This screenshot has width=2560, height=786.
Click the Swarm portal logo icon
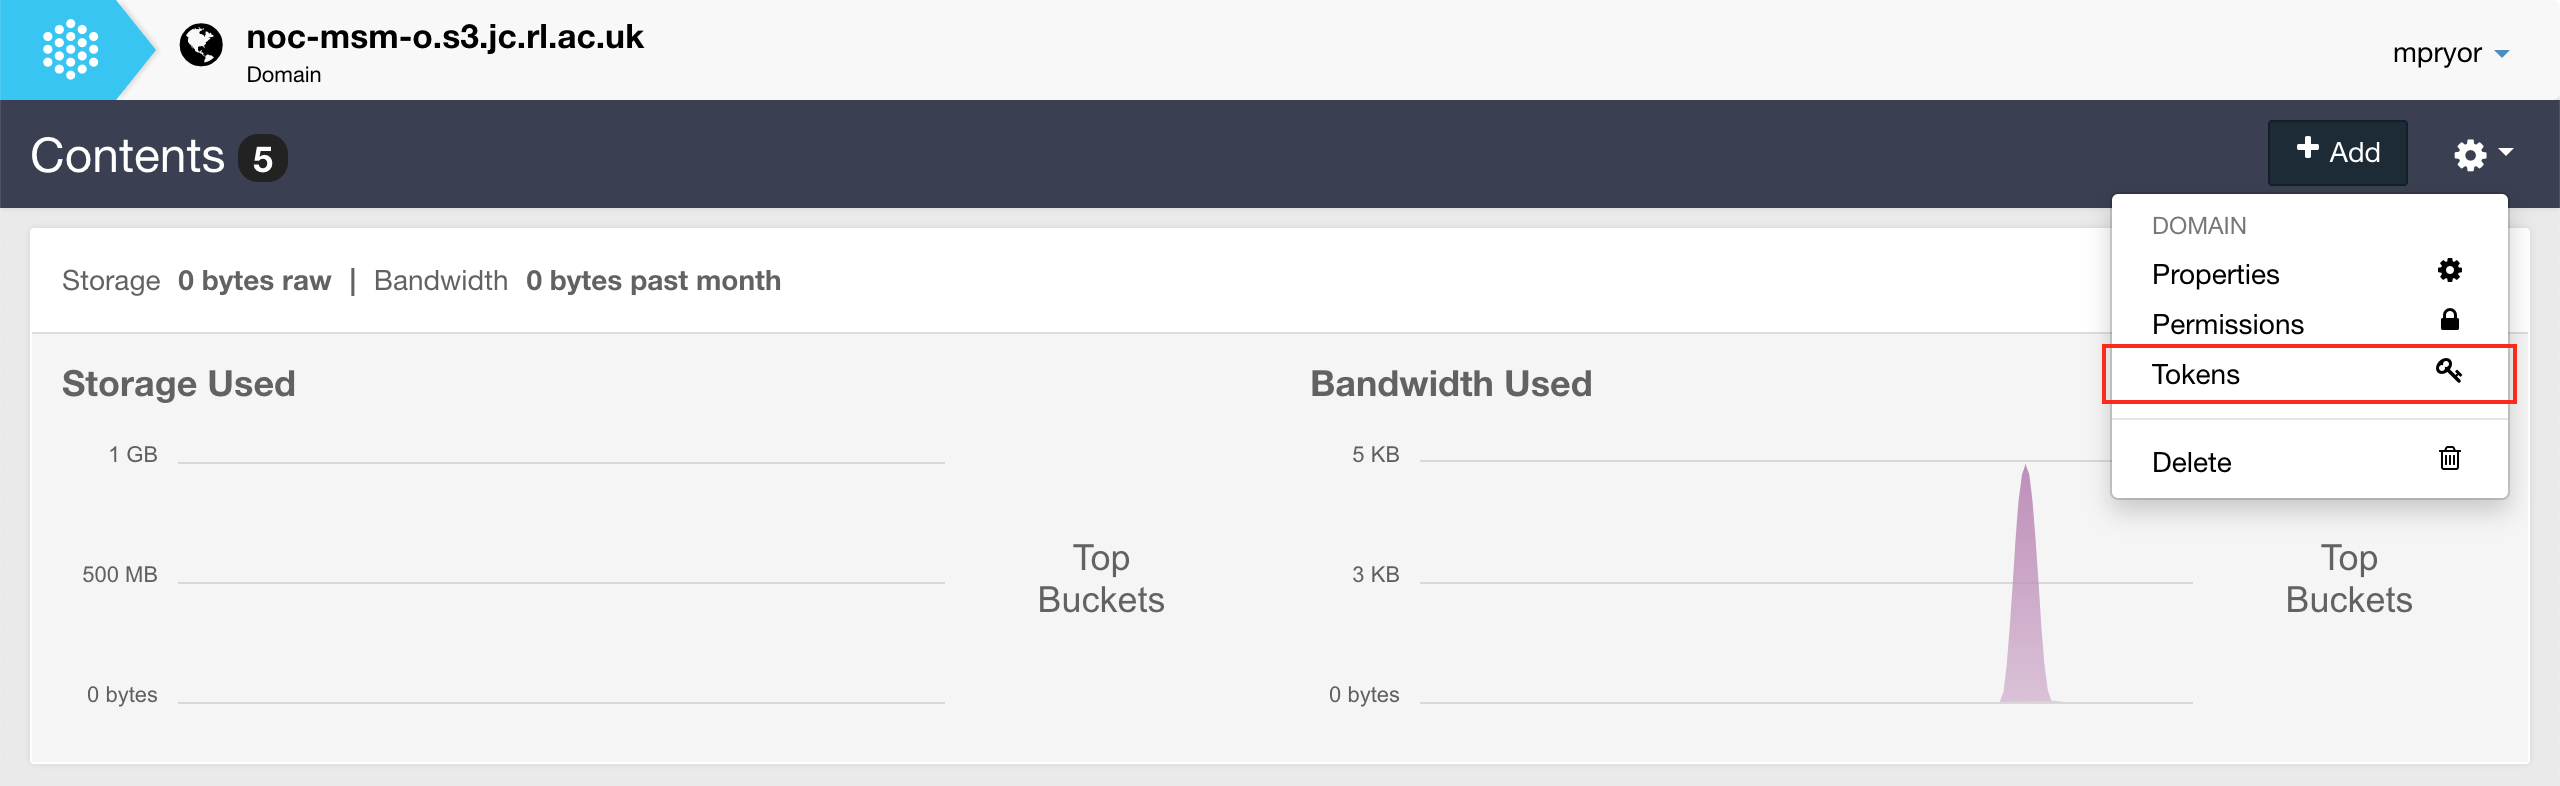tap(70, 49)
